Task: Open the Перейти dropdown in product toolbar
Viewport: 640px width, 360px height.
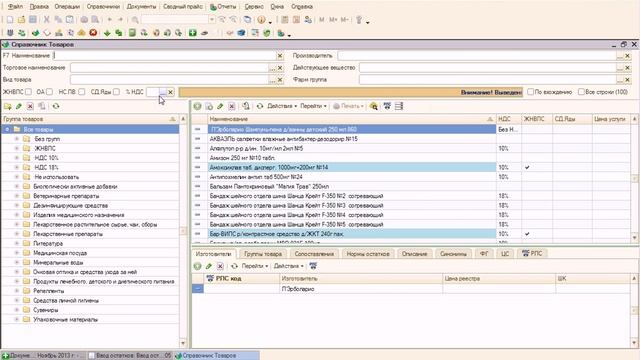Action: [x=313, y=106]
